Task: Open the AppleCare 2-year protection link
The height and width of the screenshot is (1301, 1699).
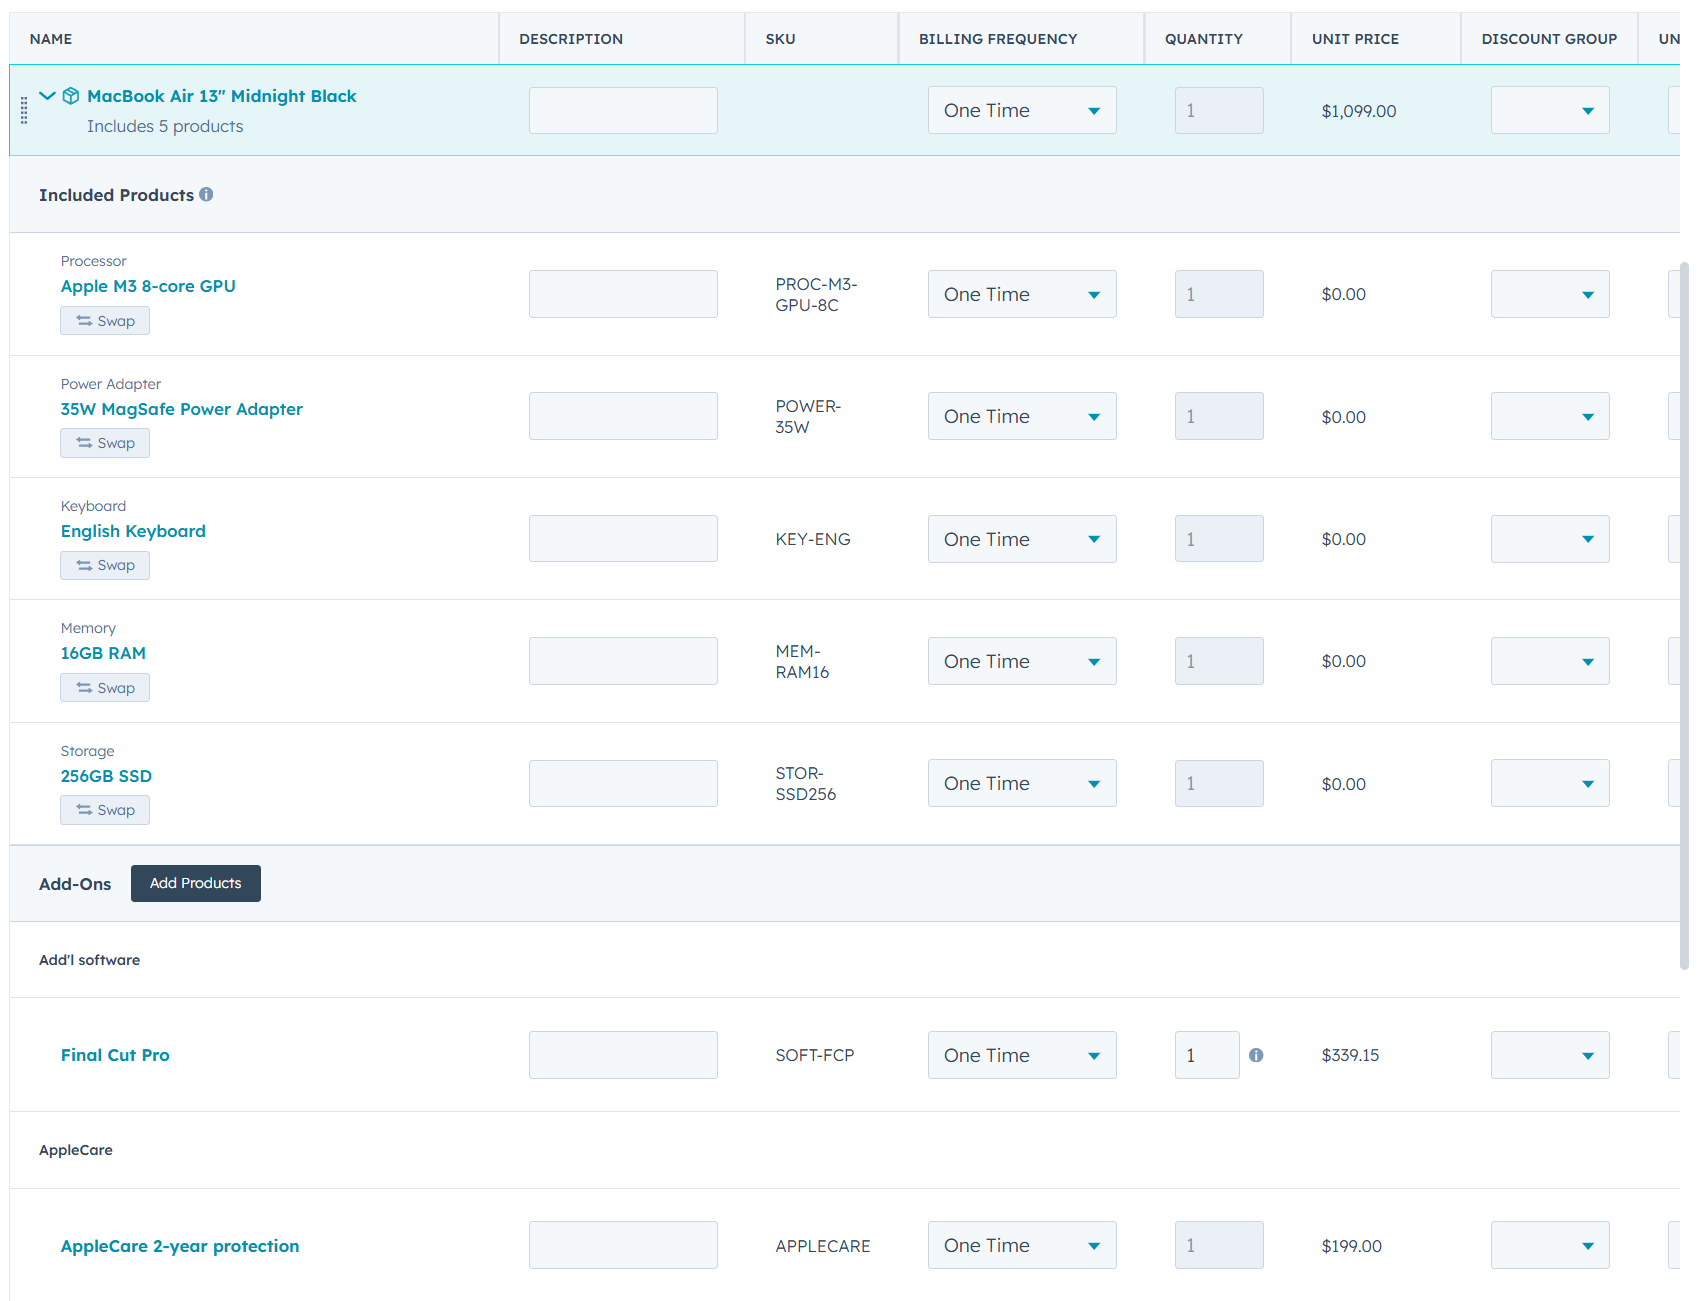Action: (x=180, y=1245)
